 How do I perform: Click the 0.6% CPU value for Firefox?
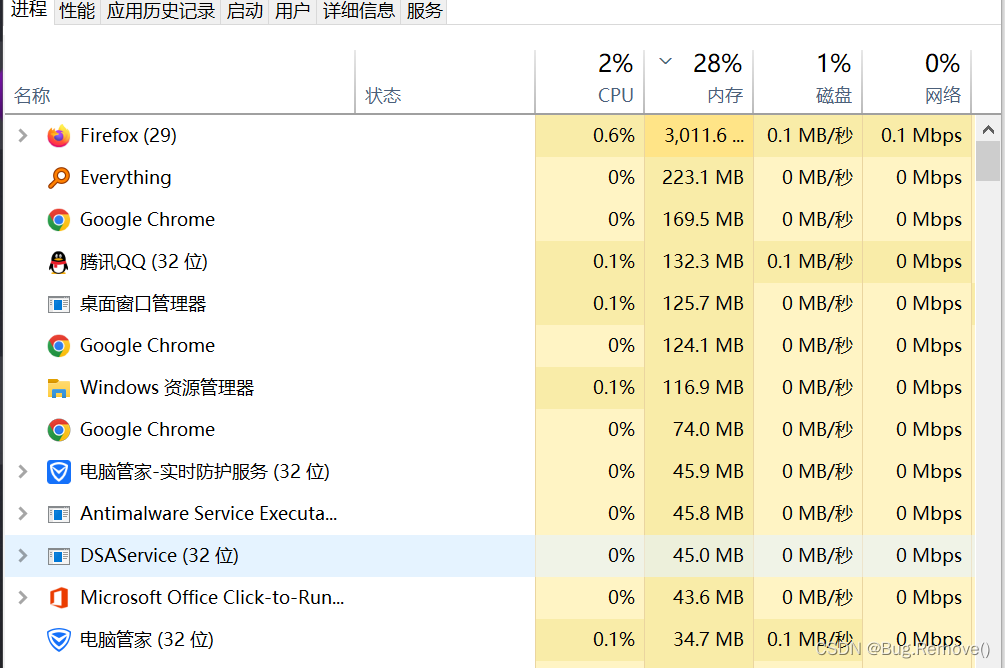613,135
